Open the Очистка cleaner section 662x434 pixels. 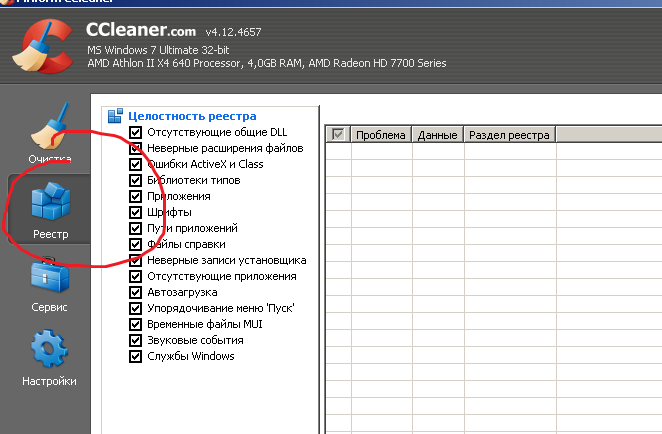point(49,133)
